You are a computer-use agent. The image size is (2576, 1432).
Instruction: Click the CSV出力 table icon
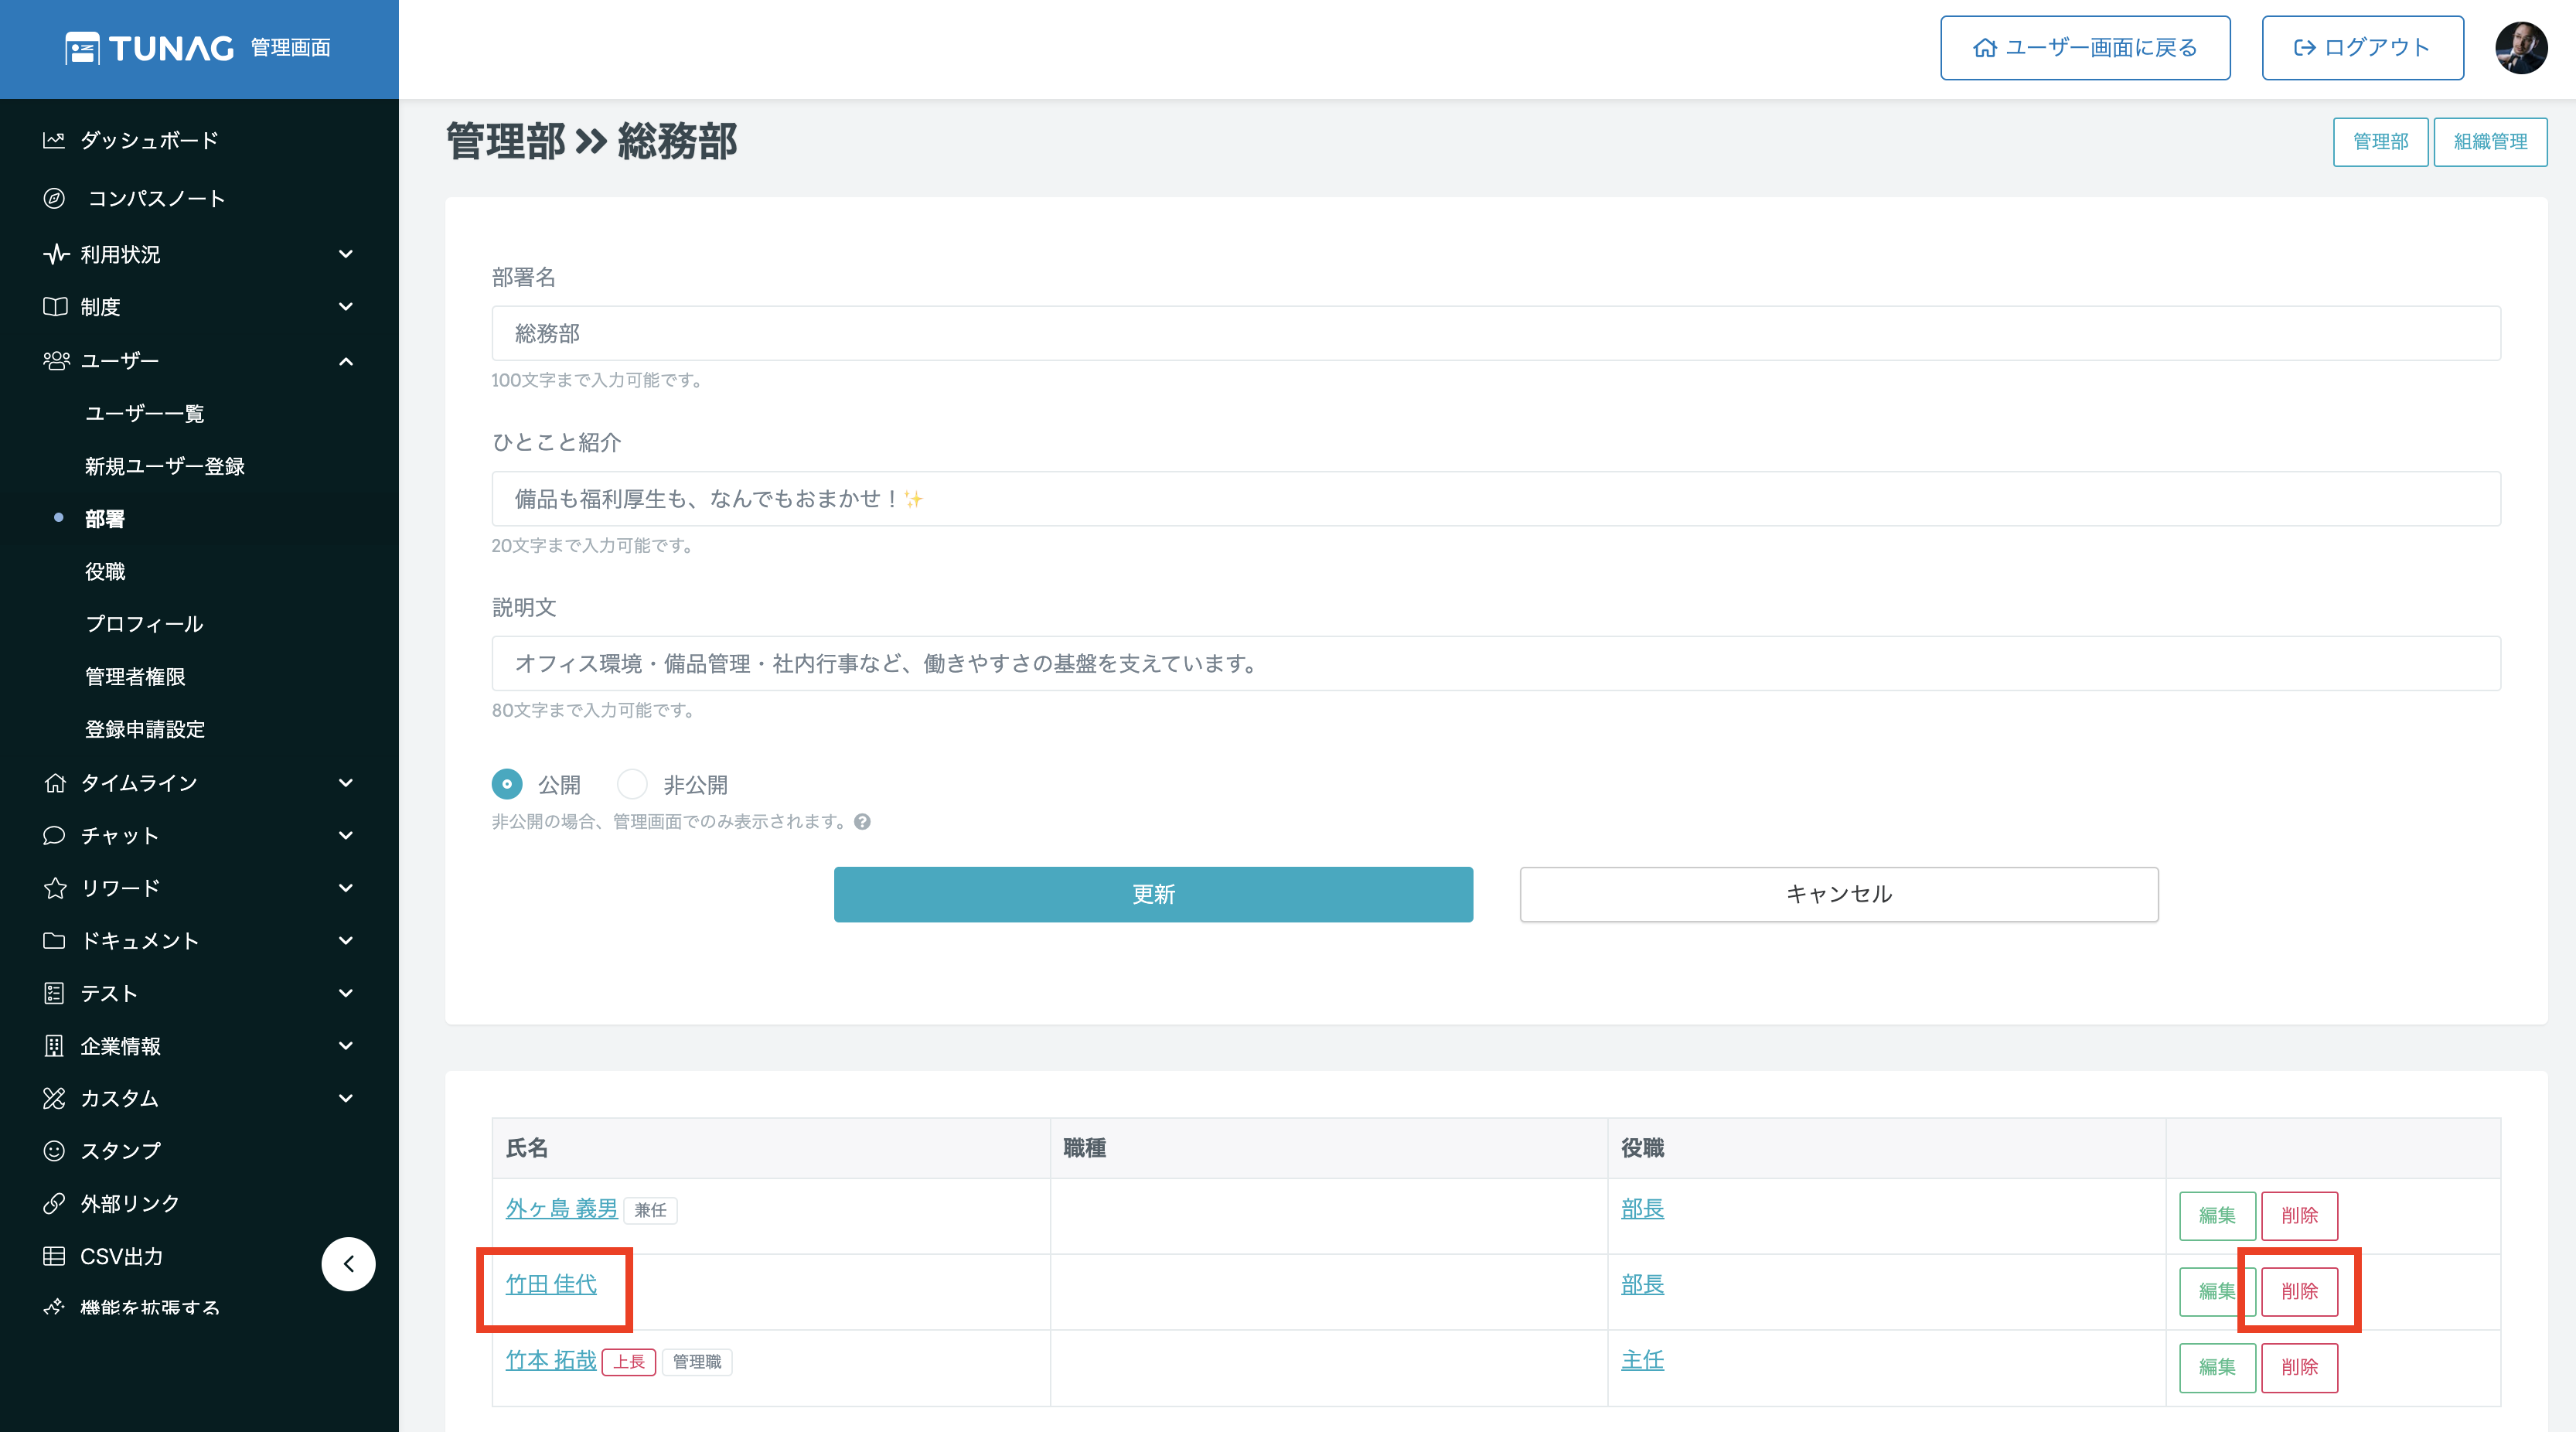tap(54, 1256)
